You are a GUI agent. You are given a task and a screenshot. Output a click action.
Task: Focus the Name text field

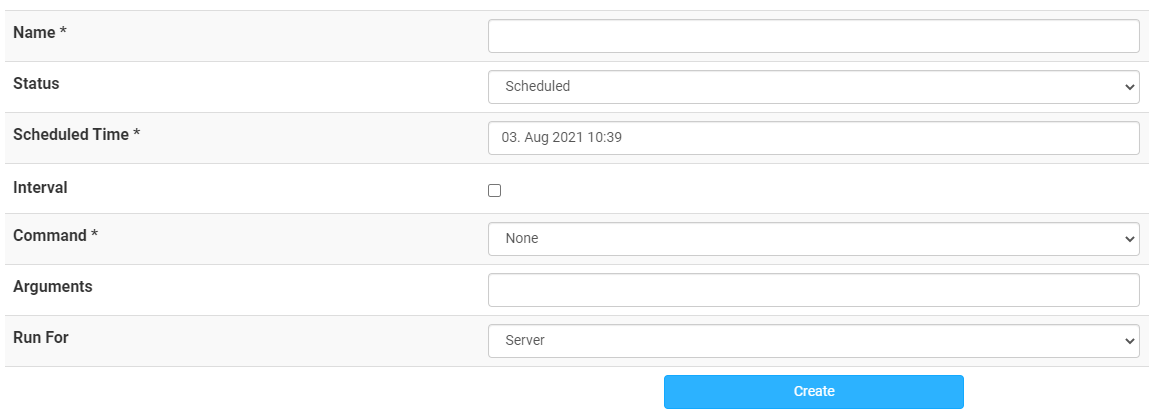pyautogui.click(x=813, y=36)
